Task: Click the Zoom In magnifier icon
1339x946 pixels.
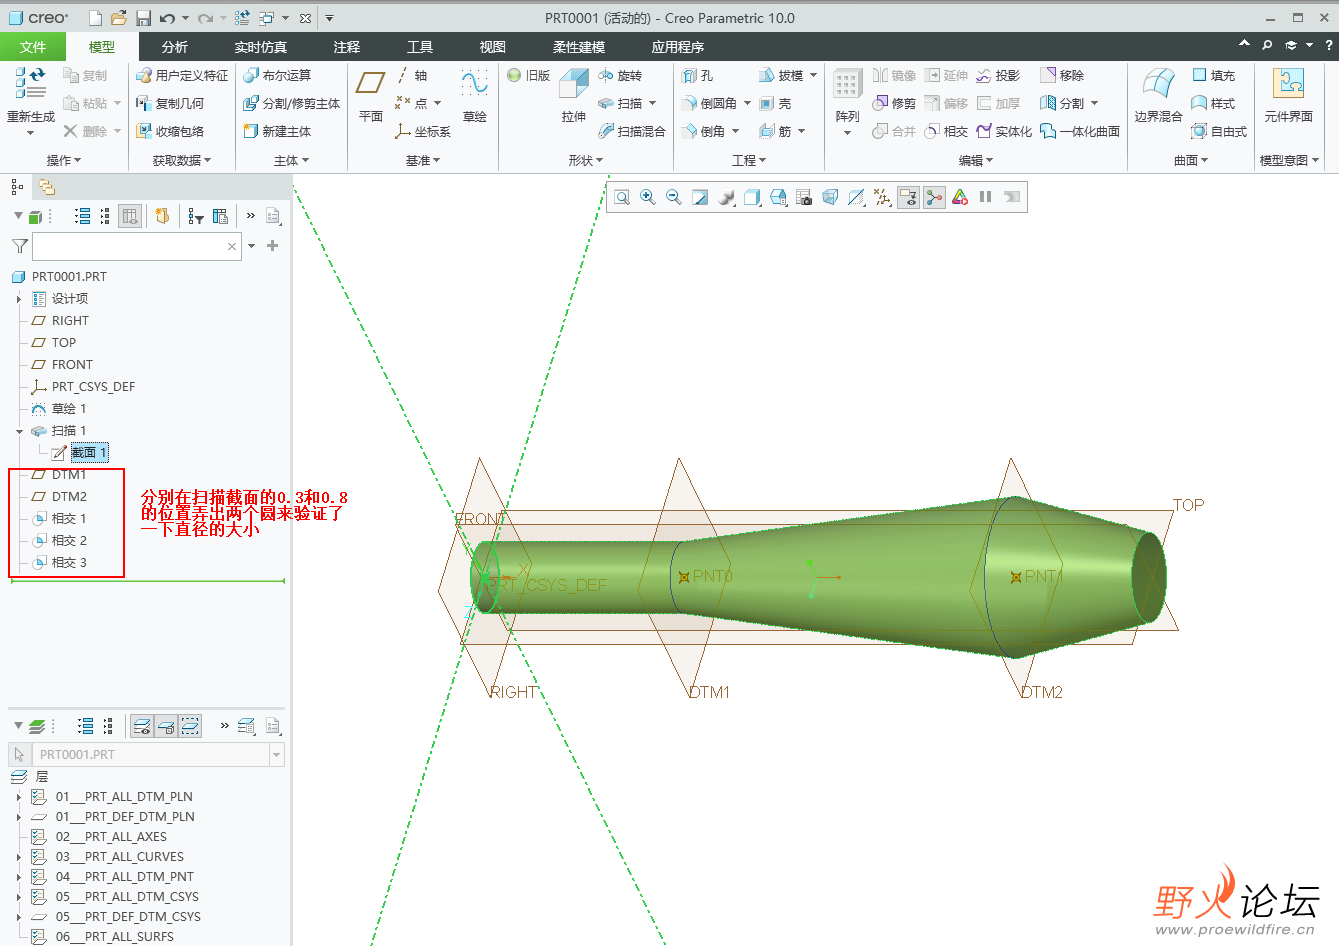Action: coord(648,197)
